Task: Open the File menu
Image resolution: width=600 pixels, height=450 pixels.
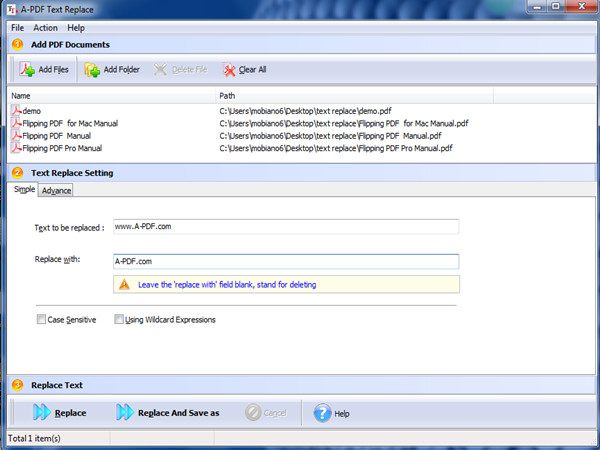Action: [x=17, y=28]
